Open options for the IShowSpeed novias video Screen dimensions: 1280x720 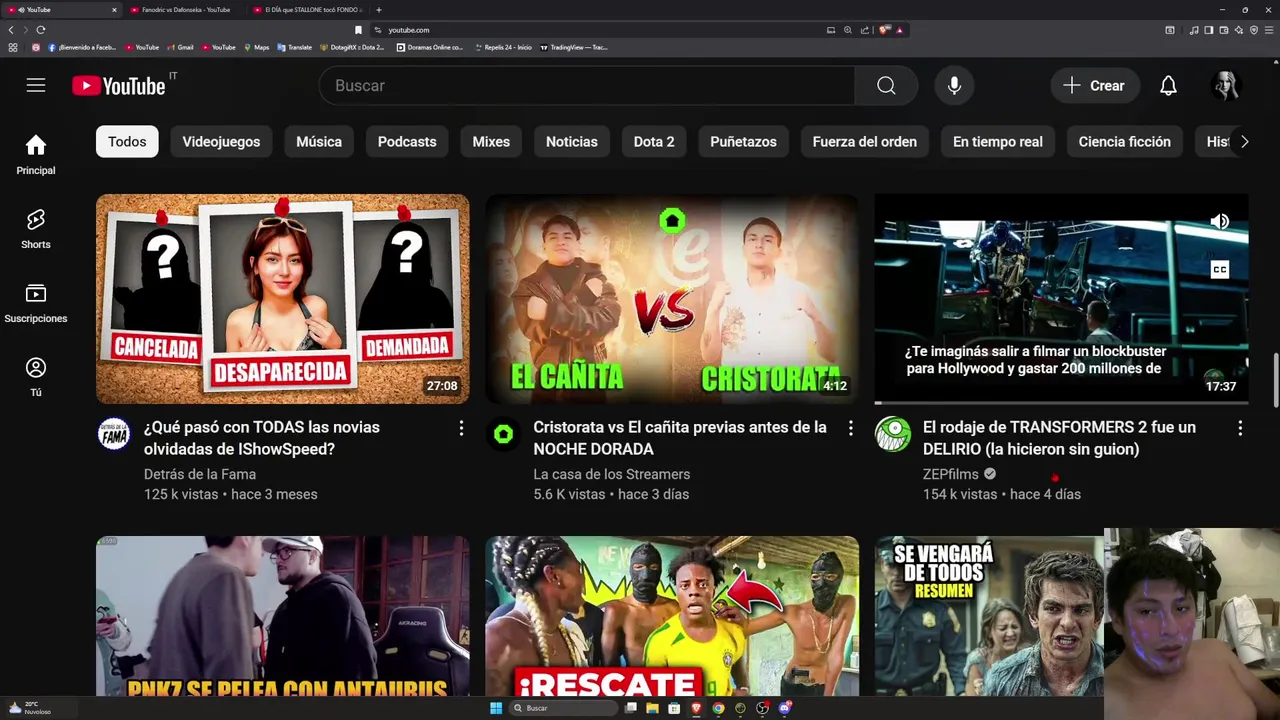[x=461, y=428]
